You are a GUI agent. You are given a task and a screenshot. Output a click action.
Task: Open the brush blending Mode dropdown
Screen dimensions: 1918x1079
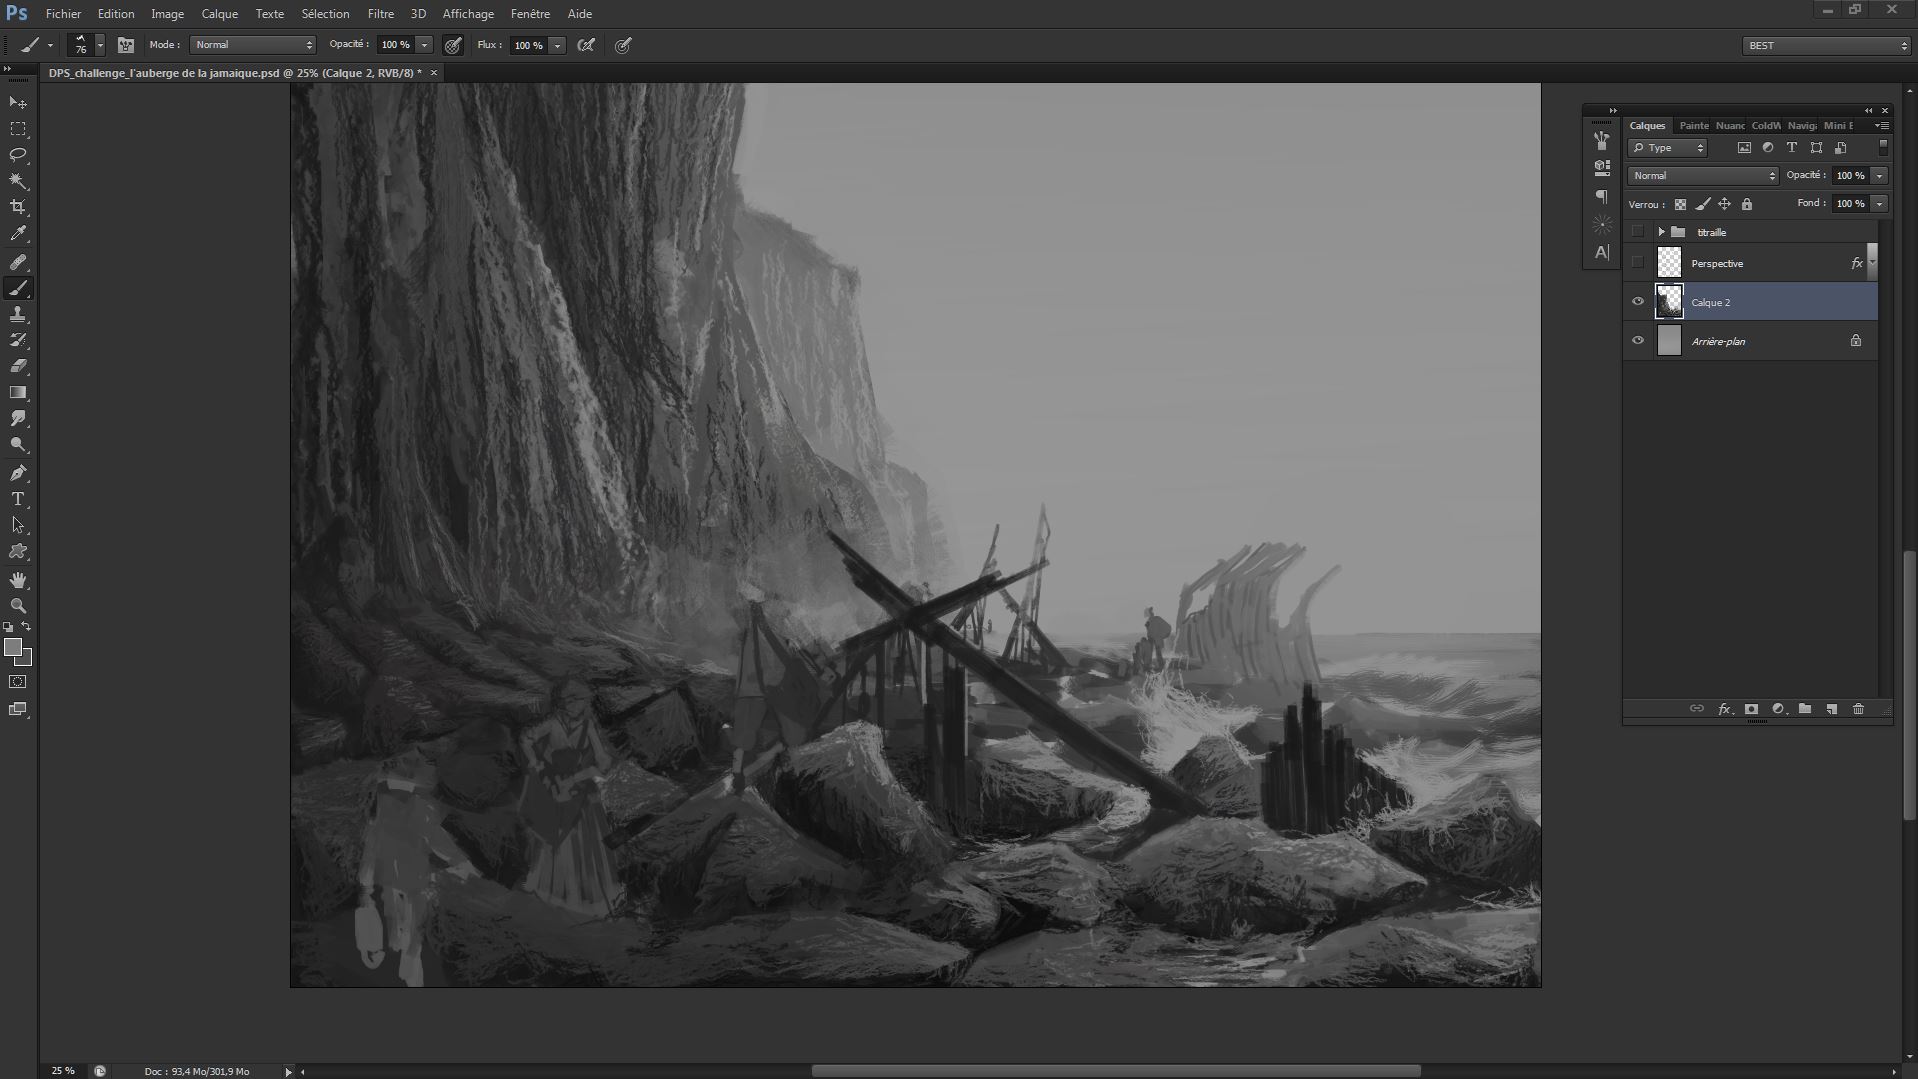[x=253, y=45]
